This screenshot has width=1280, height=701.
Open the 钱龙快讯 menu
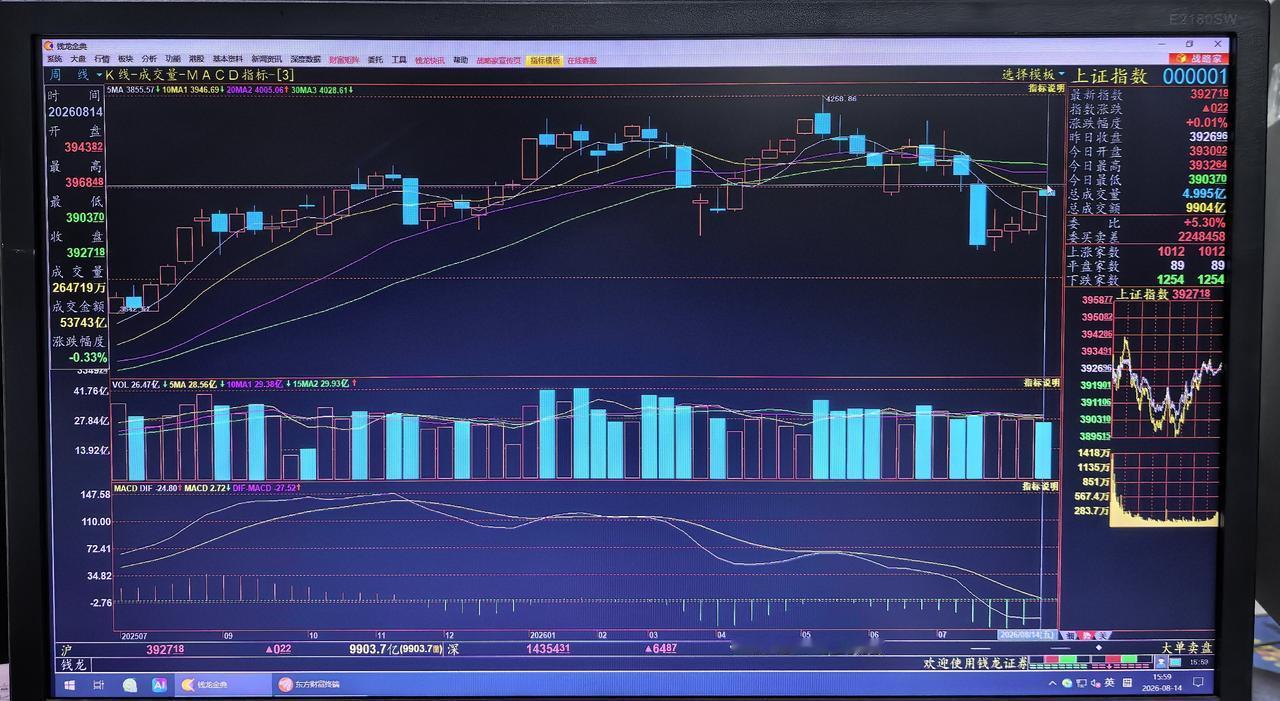430,60
